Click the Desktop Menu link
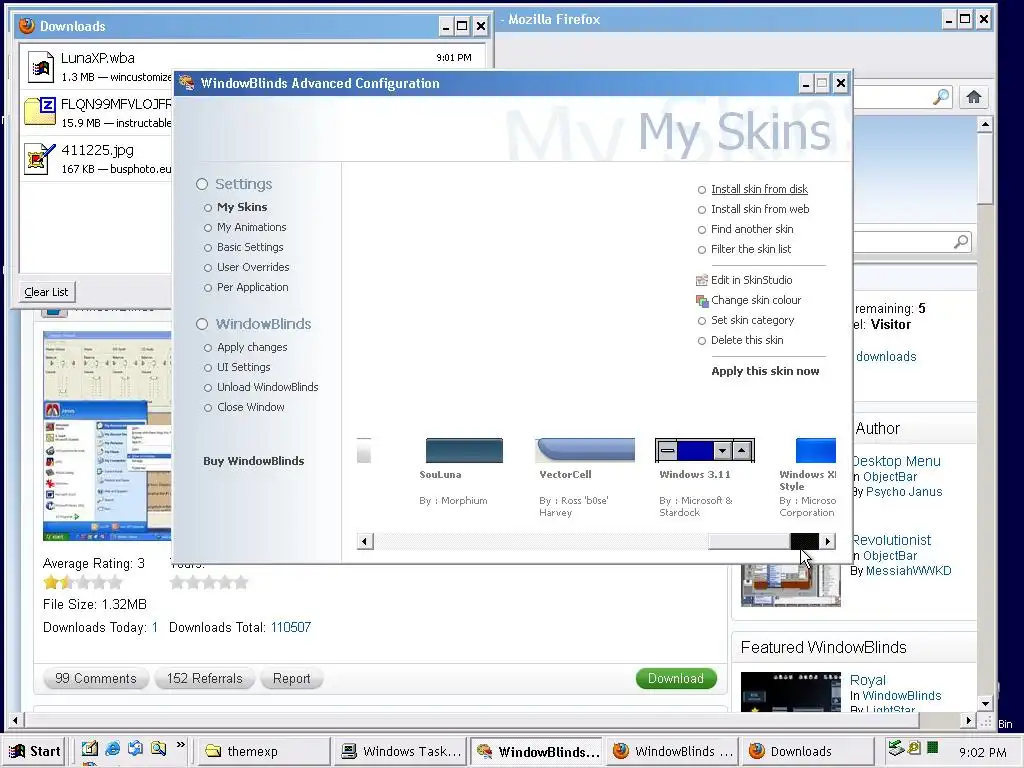 (x=896, y=461)
